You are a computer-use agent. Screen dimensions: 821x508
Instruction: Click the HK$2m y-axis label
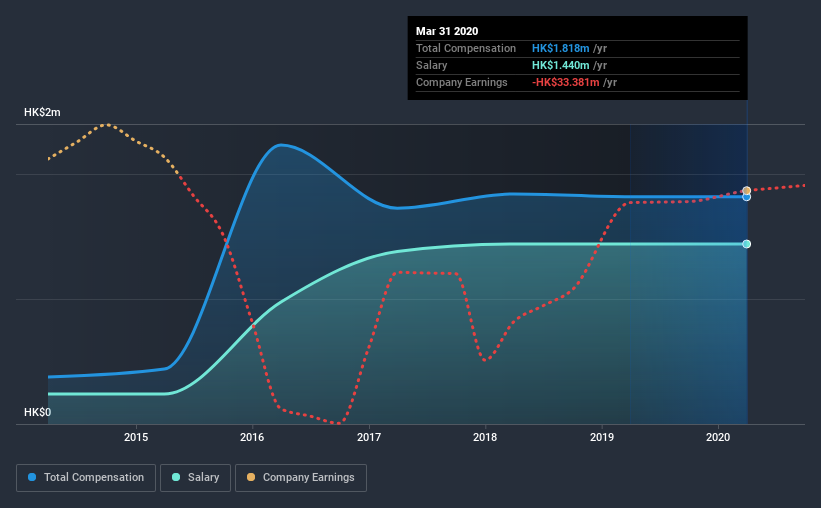(x=42, y=113)
